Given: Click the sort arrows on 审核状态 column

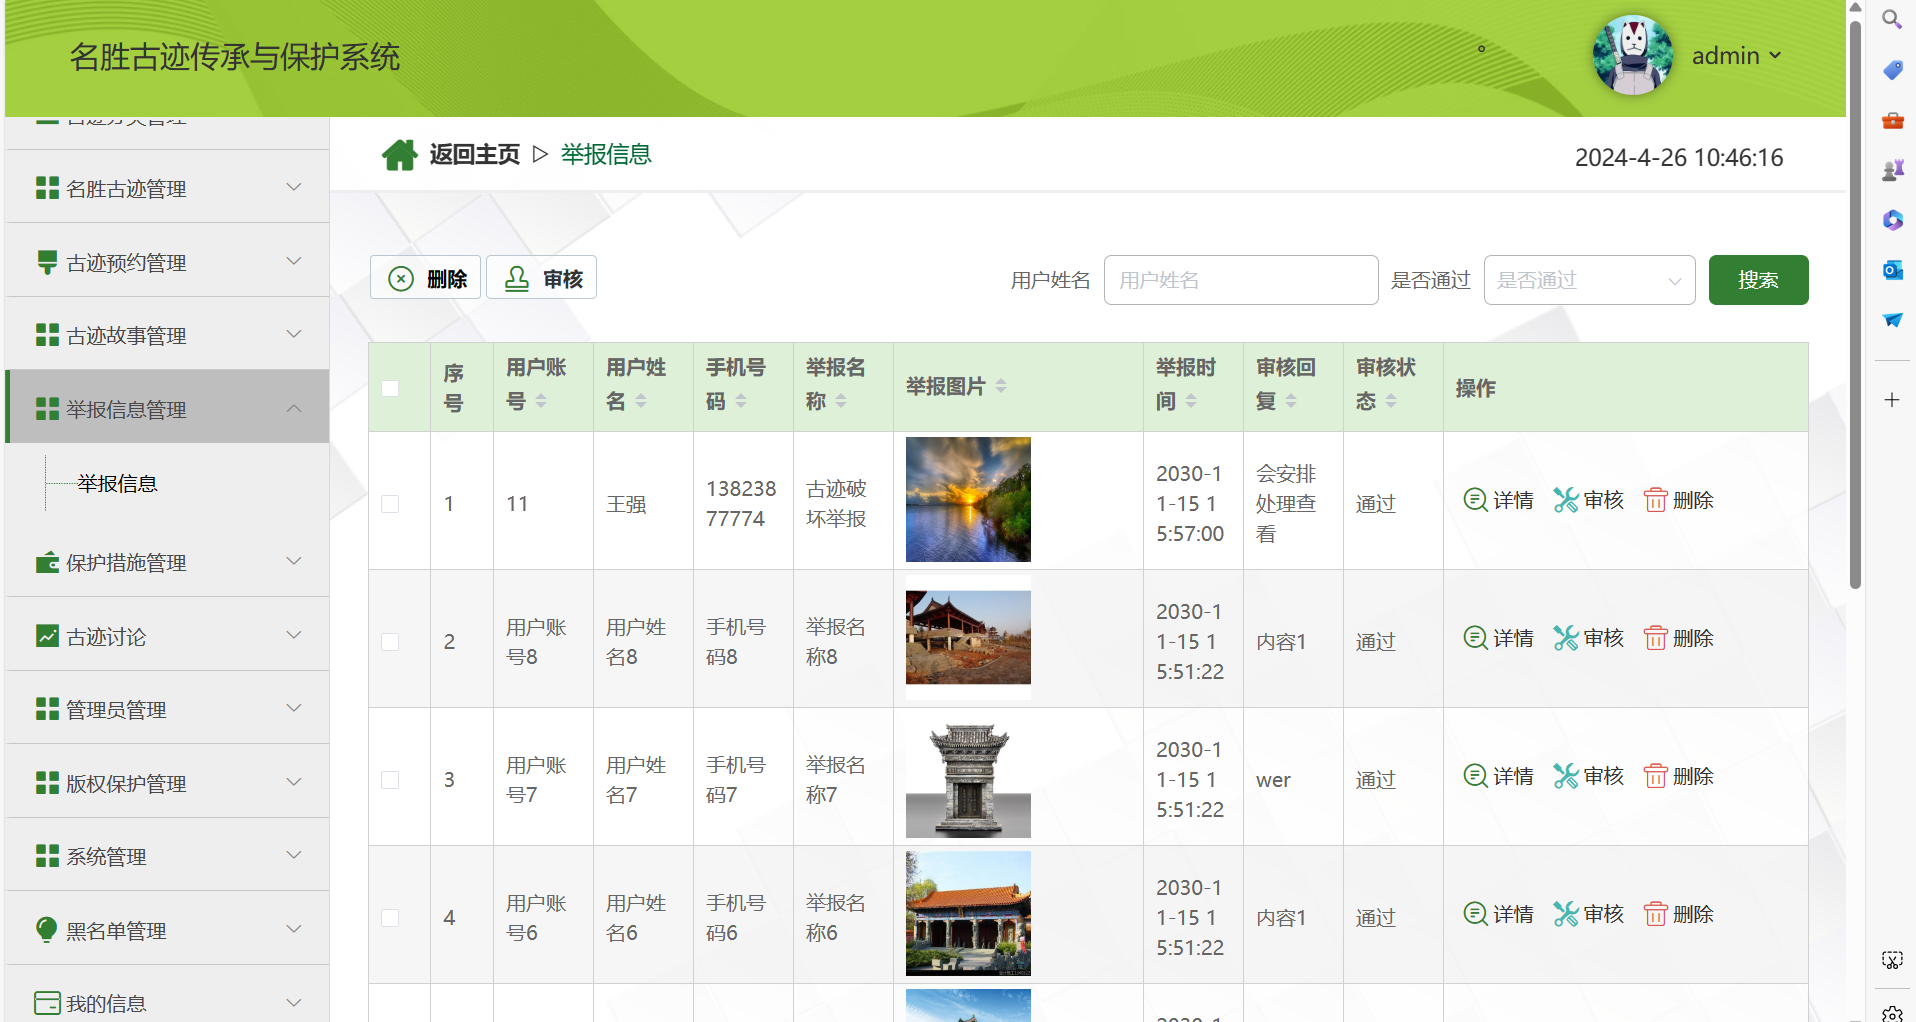Looking at the screenshot, I should coord(1391,401).
